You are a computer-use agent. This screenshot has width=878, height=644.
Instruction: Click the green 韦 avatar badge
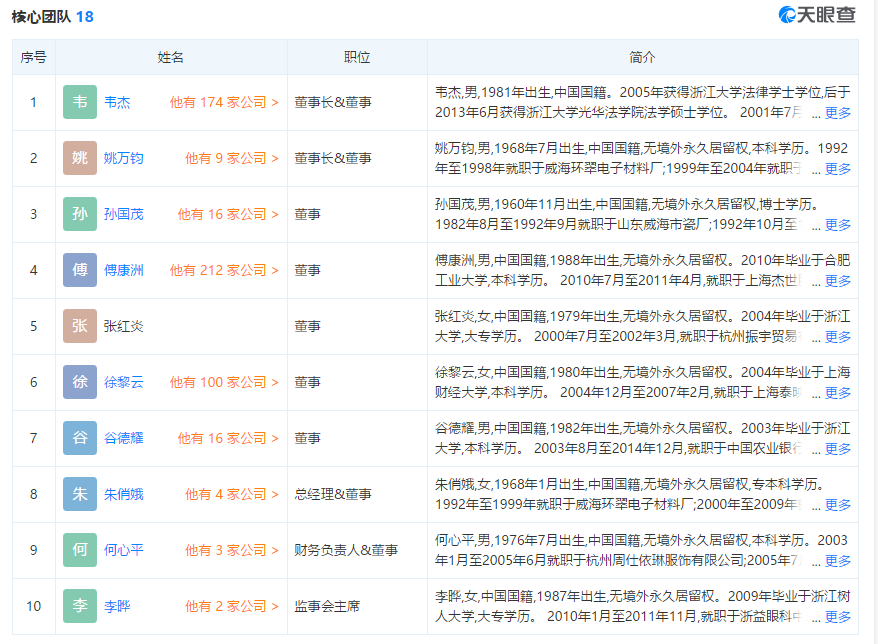click(x=80, y=102)
